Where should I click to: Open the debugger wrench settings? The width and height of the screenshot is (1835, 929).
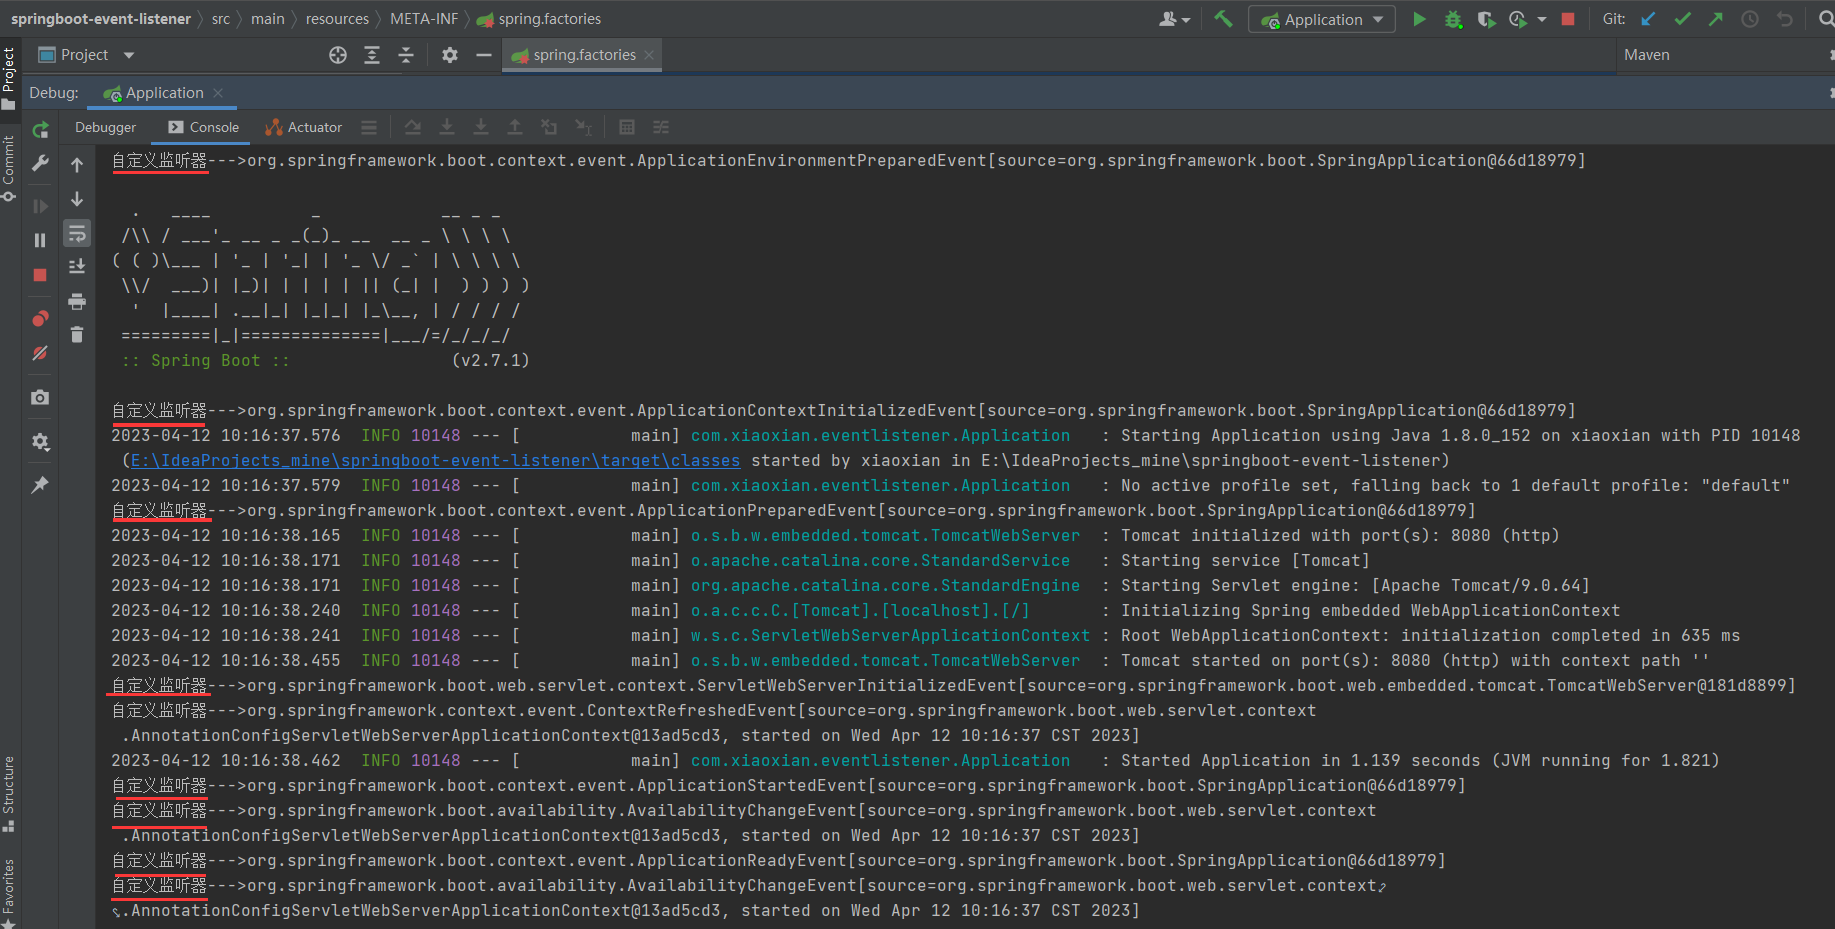[40, 163]
